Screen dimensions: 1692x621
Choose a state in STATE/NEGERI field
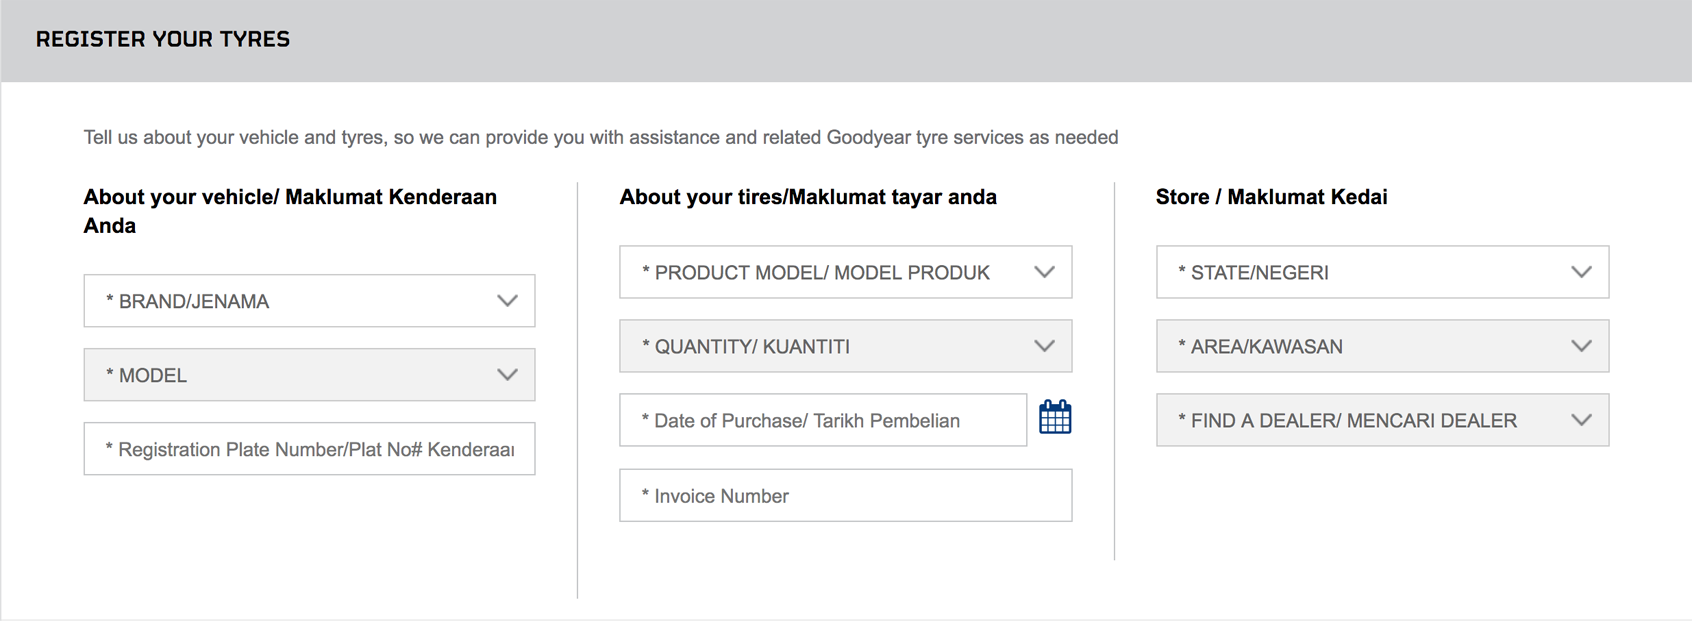coord(1382,272)
